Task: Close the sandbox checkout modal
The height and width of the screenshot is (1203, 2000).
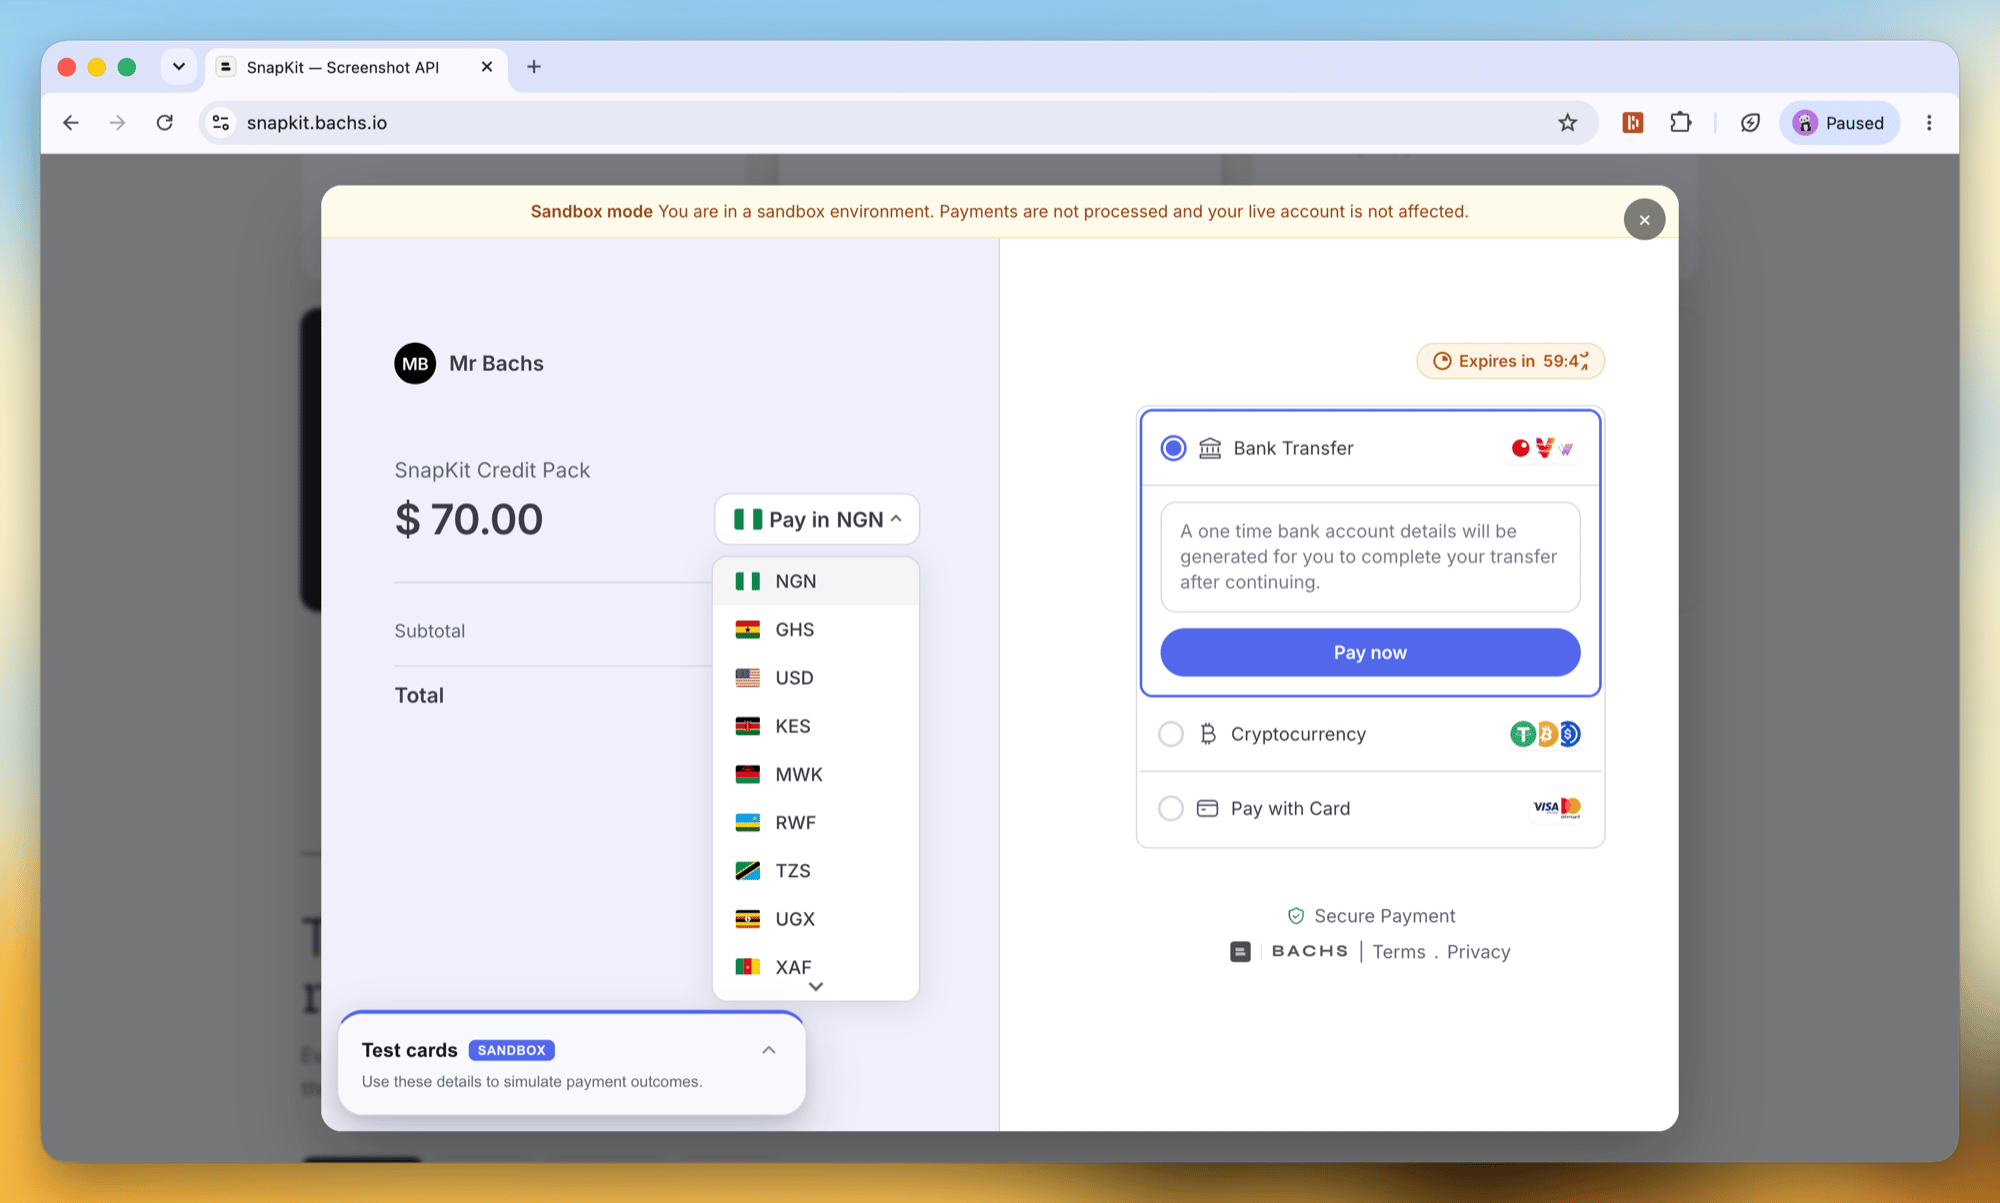Action: (x=1644, y=220)
